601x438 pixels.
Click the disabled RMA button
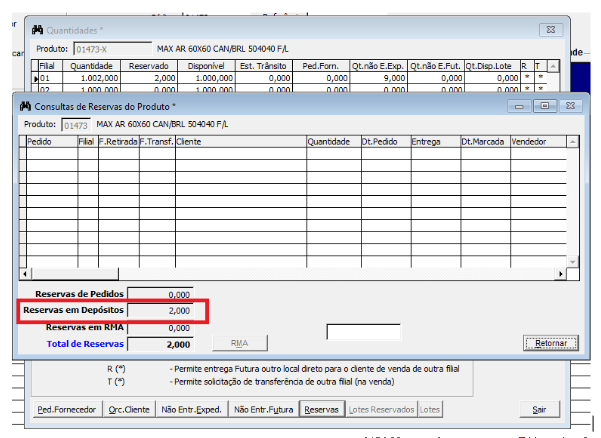tap(240, 343)
